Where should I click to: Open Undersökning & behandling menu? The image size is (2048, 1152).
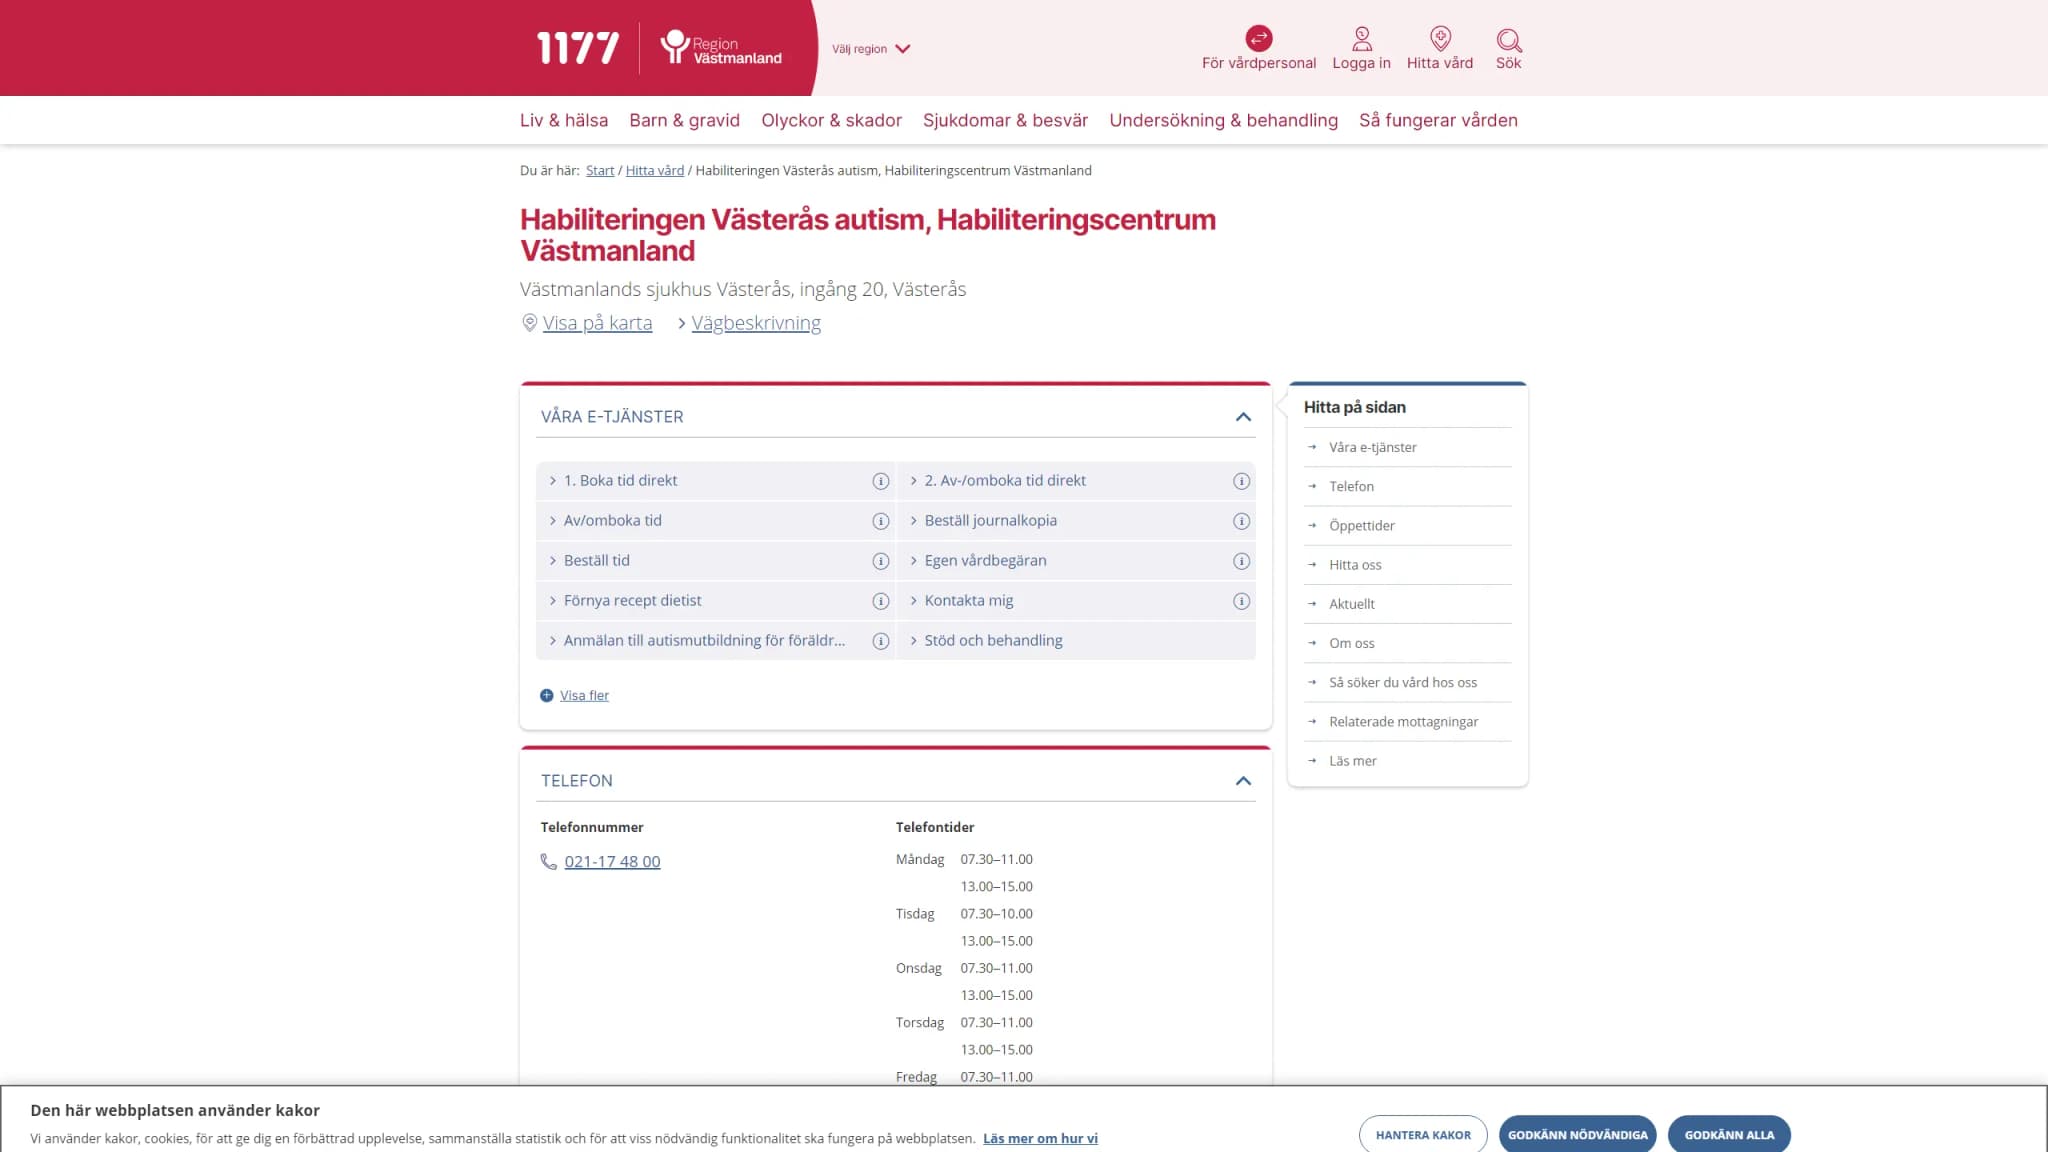coord(1223,120)
